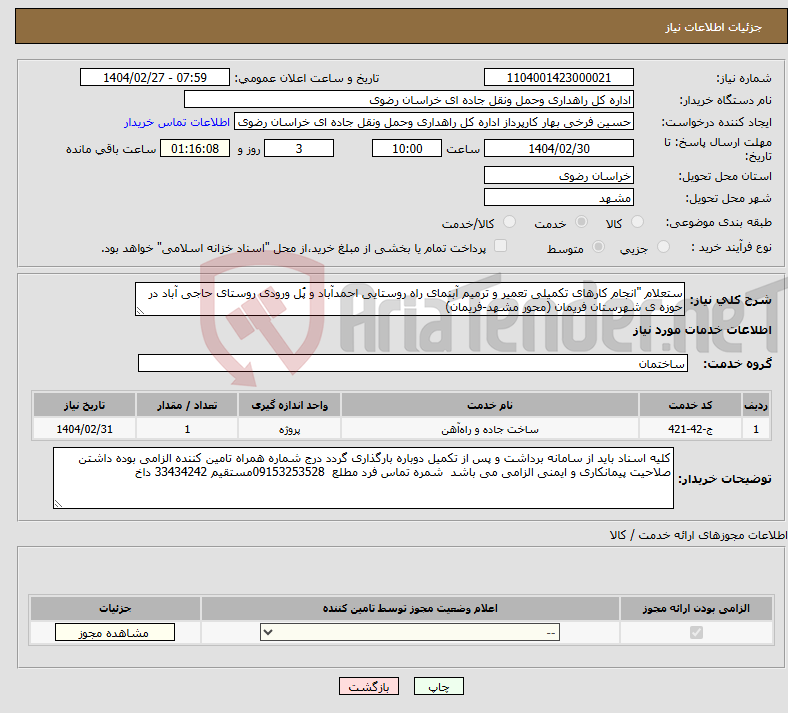Click the general need description textarea
This screenshot has width=788, height=713.
410,299
